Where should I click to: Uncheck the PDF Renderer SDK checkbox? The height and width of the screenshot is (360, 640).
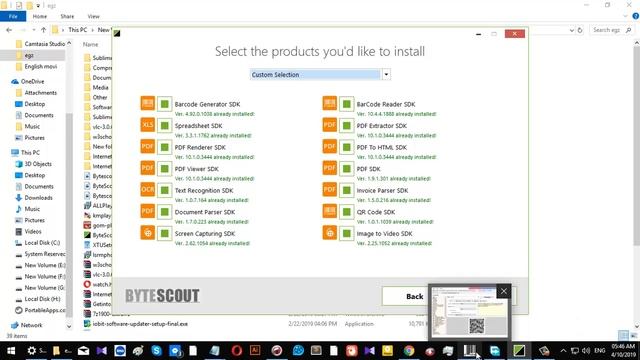coord(164,147)
